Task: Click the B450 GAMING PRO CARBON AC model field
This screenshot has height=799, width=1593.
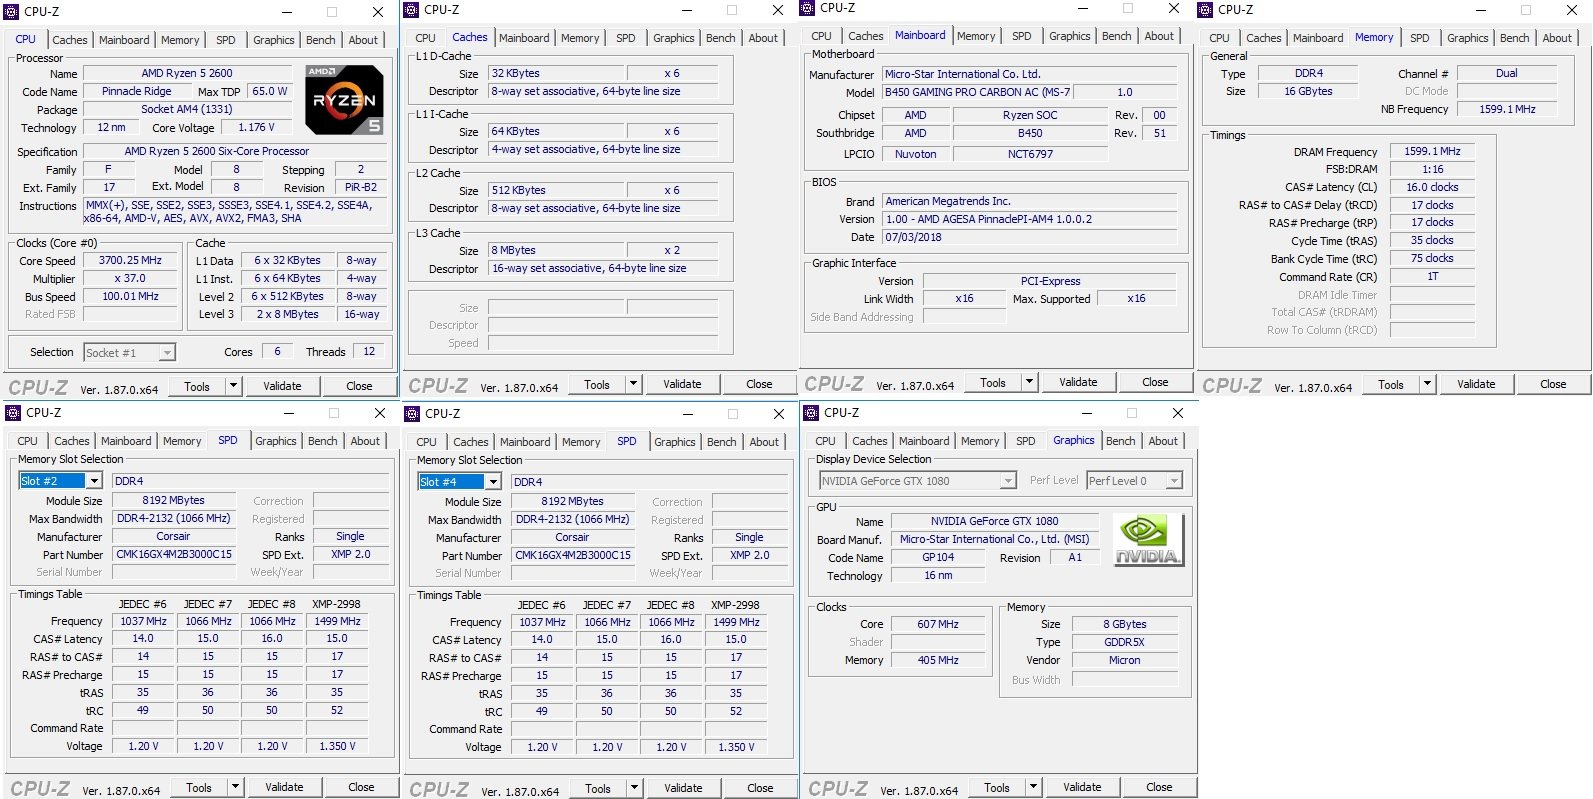Action: [x=977, y=92]
